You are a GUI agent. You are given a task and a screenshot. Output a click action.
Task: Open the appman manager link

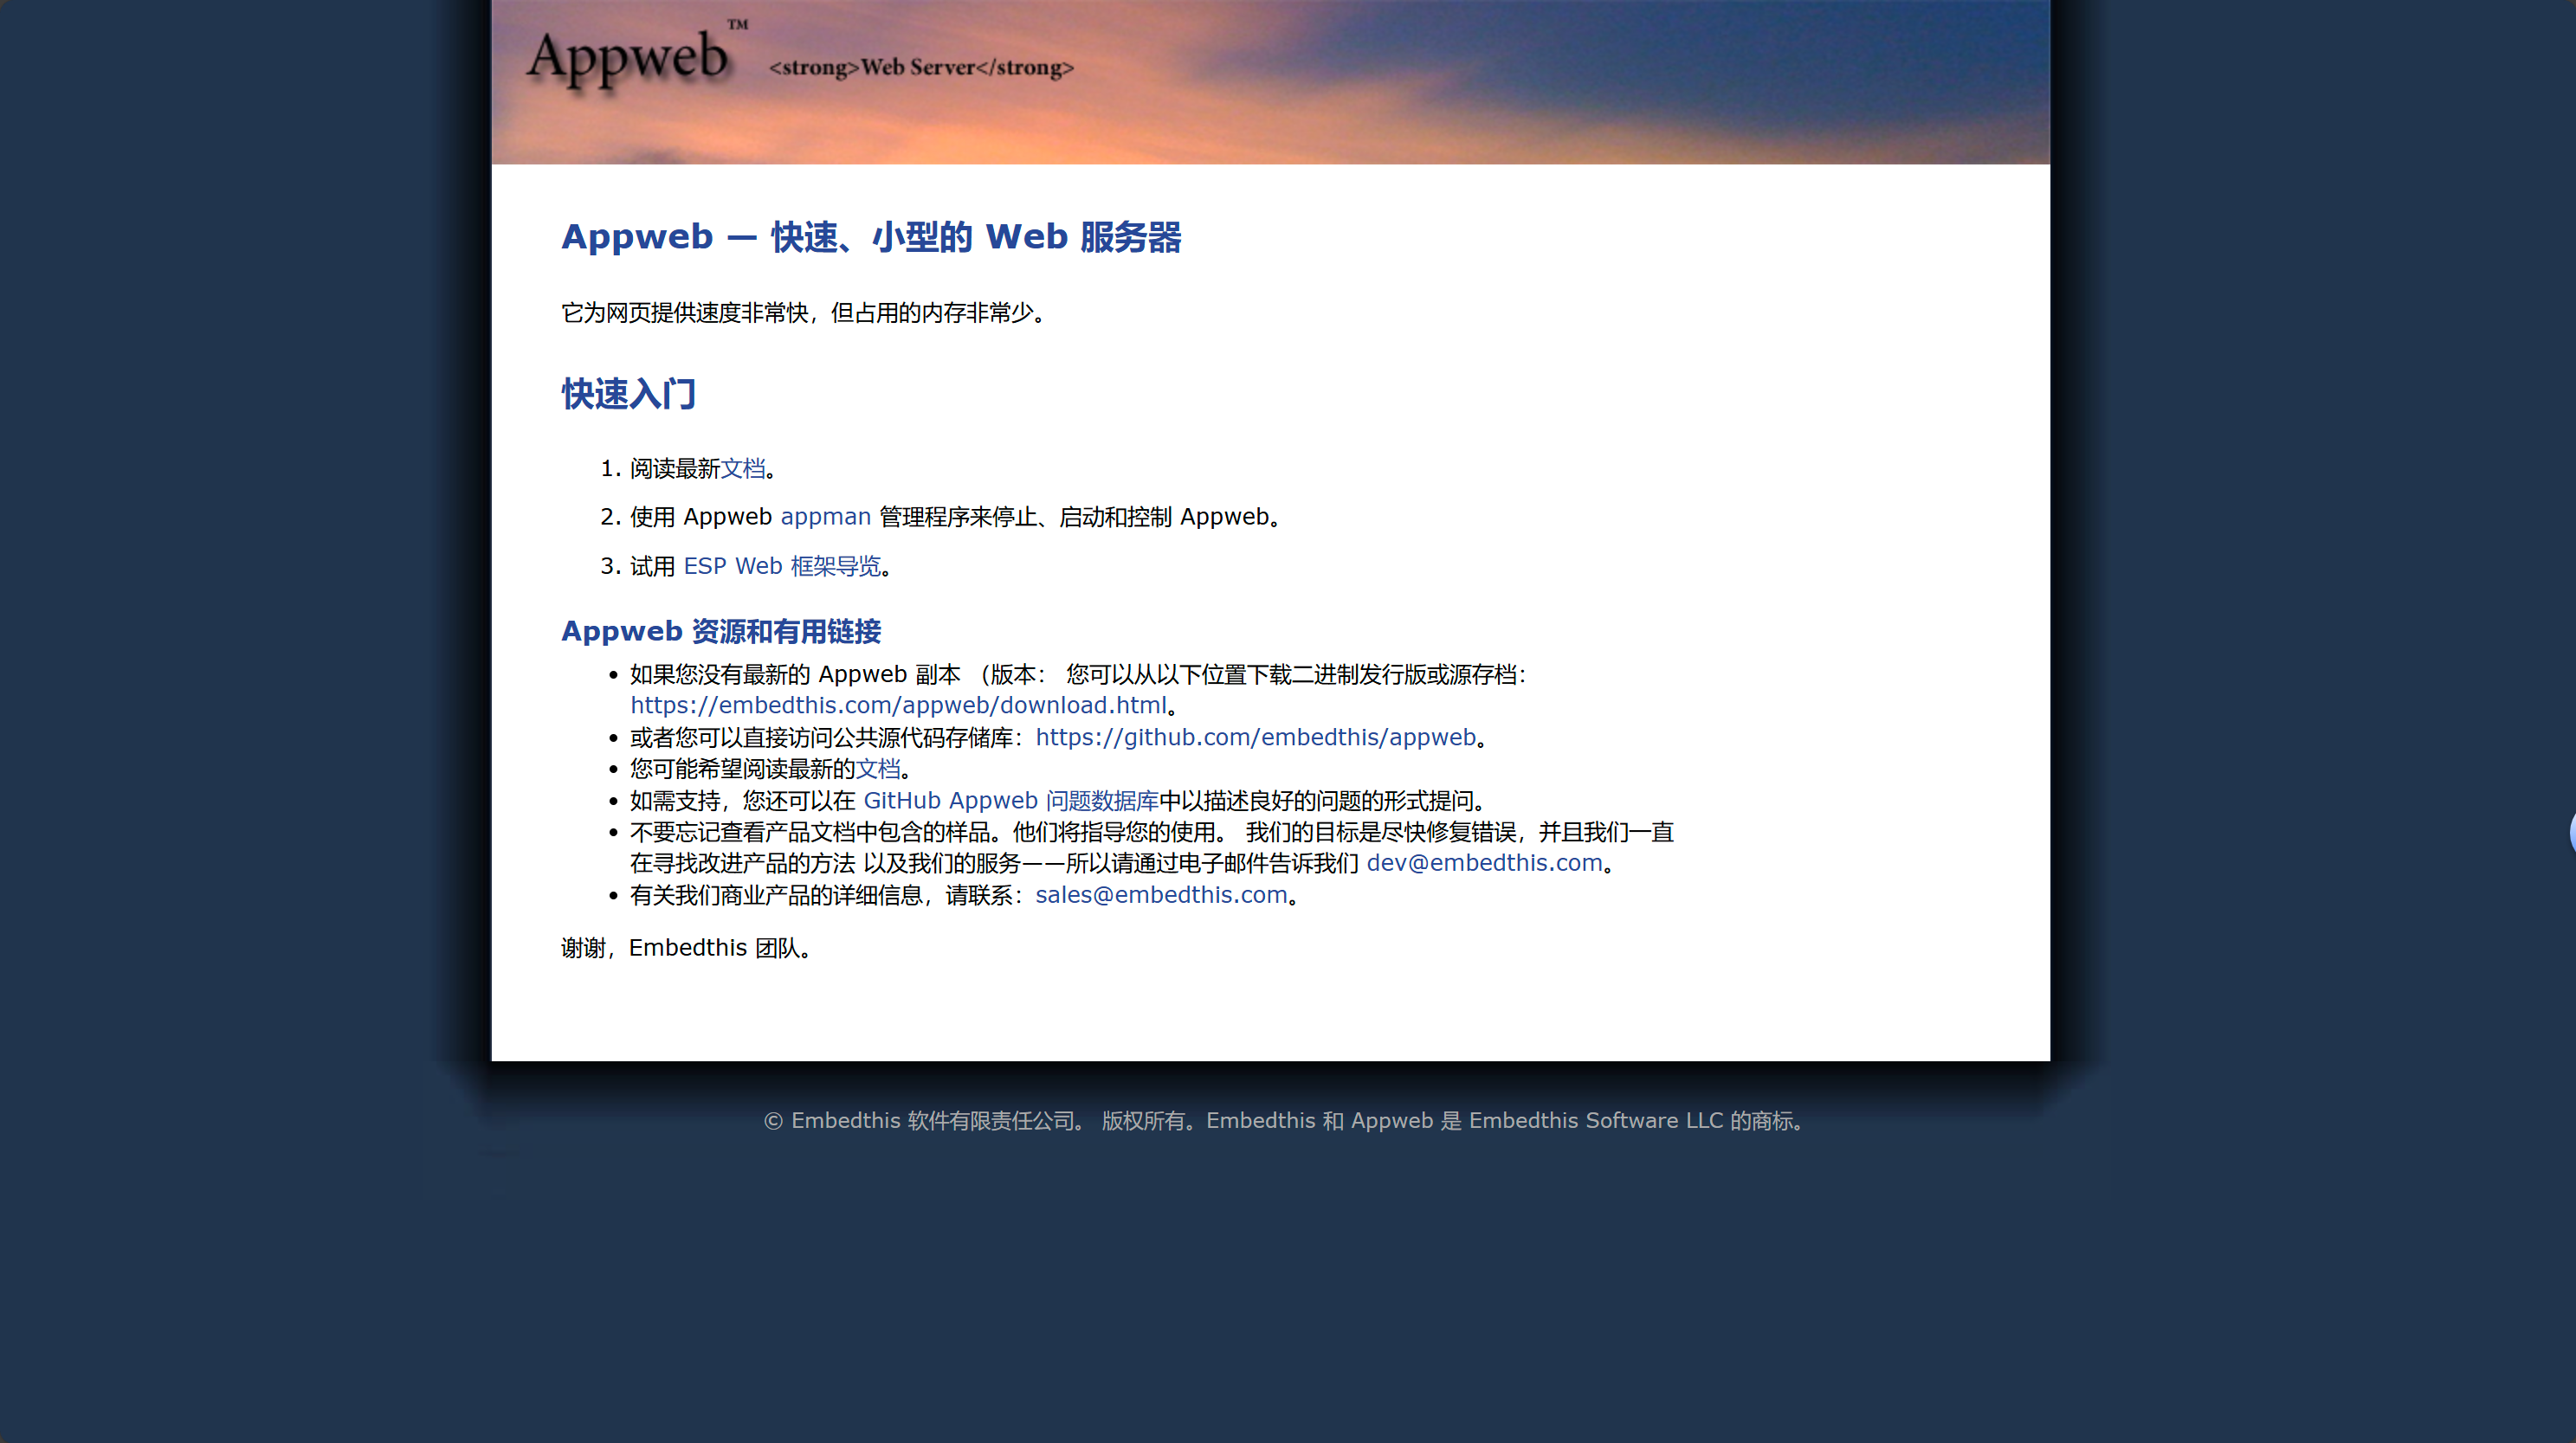point(825,517)
